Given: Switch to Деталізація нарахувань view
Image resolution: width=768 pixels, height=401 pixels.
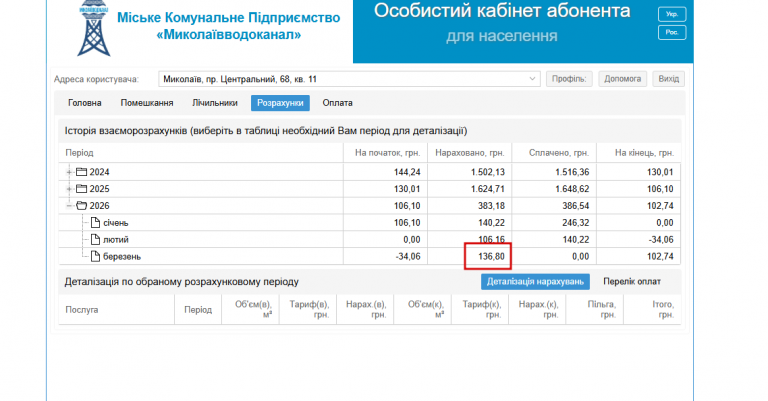Looking at the screenshot, I should coord(535,282).
